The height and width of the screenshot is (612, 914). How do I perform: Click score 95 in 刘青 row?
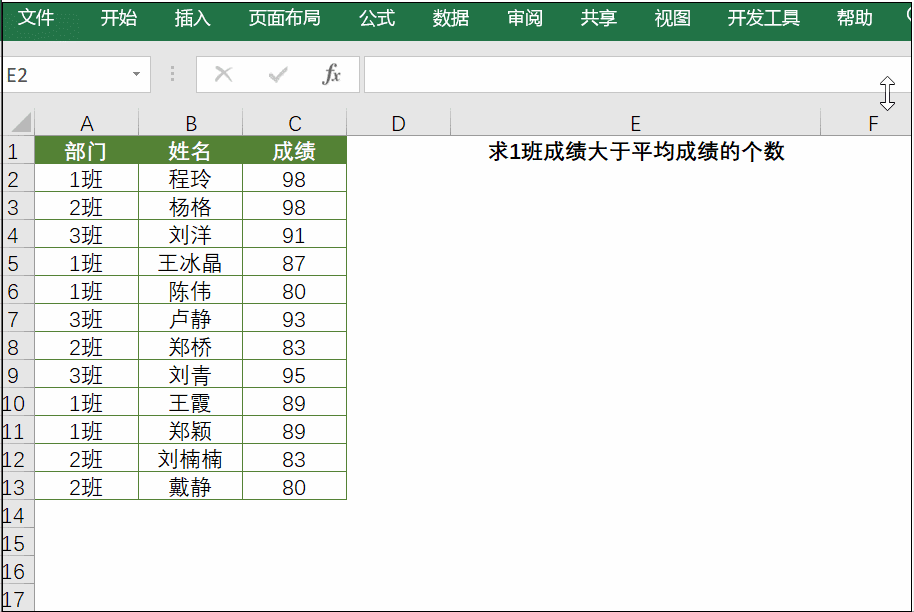click(294, 375)
